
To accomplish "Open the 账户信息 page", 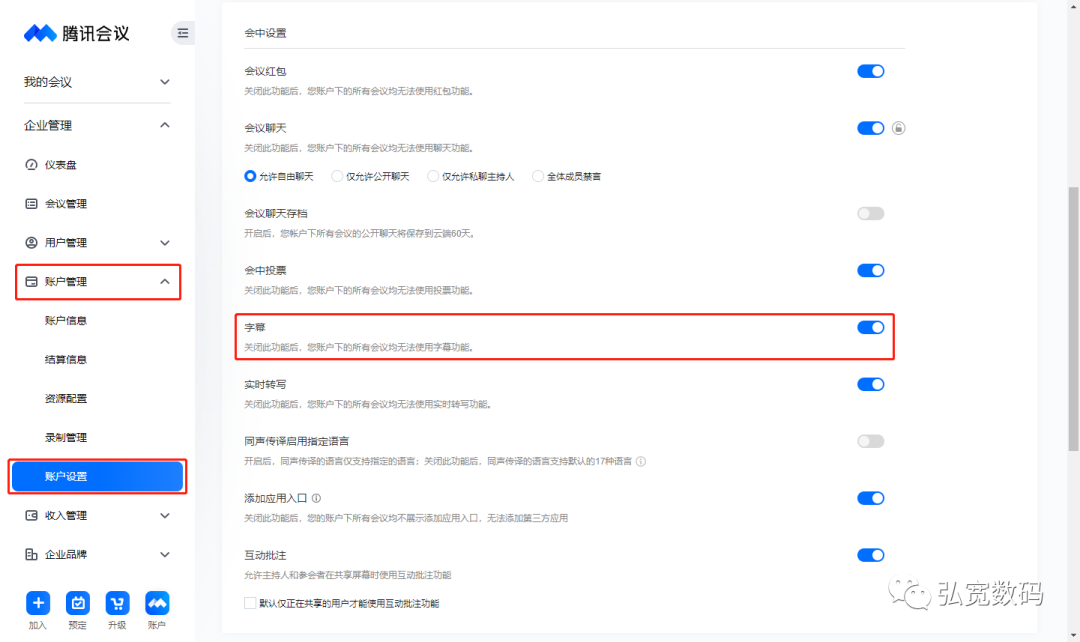I will pyautogui.click(x=66, y=321).
